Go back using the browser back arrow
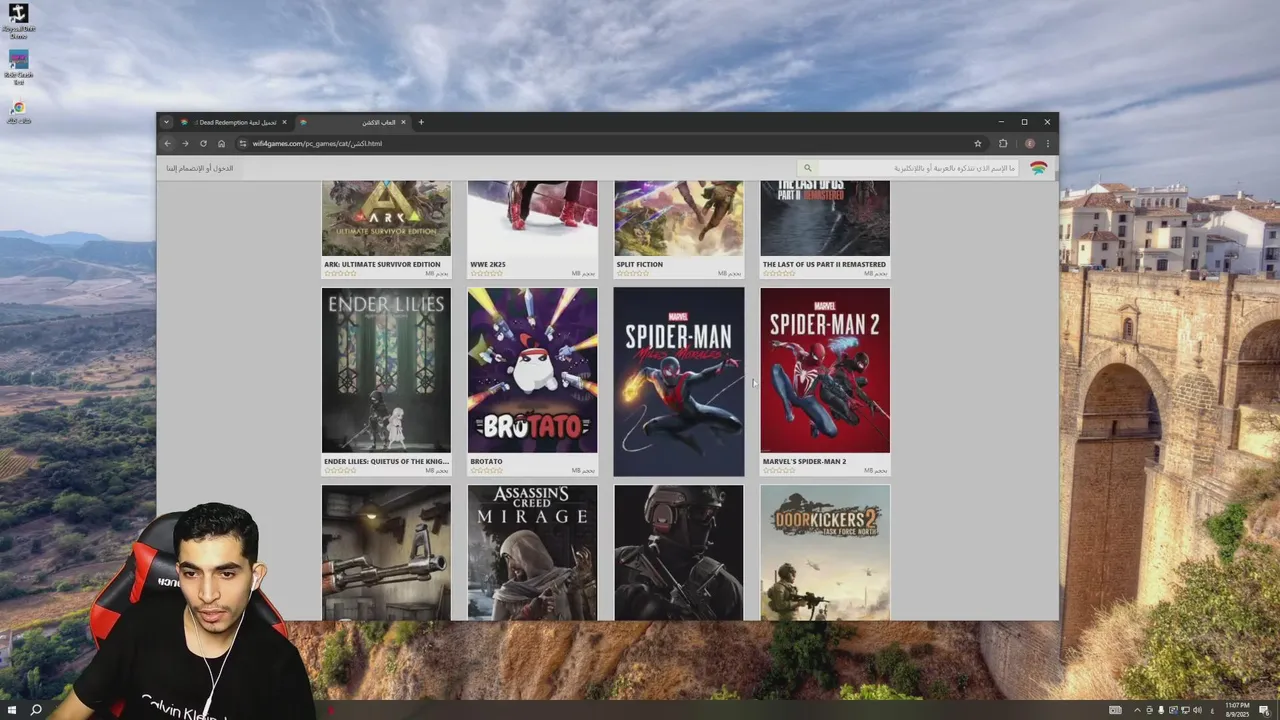Screen dimensions: 1280x720 (x=168, y=143)
